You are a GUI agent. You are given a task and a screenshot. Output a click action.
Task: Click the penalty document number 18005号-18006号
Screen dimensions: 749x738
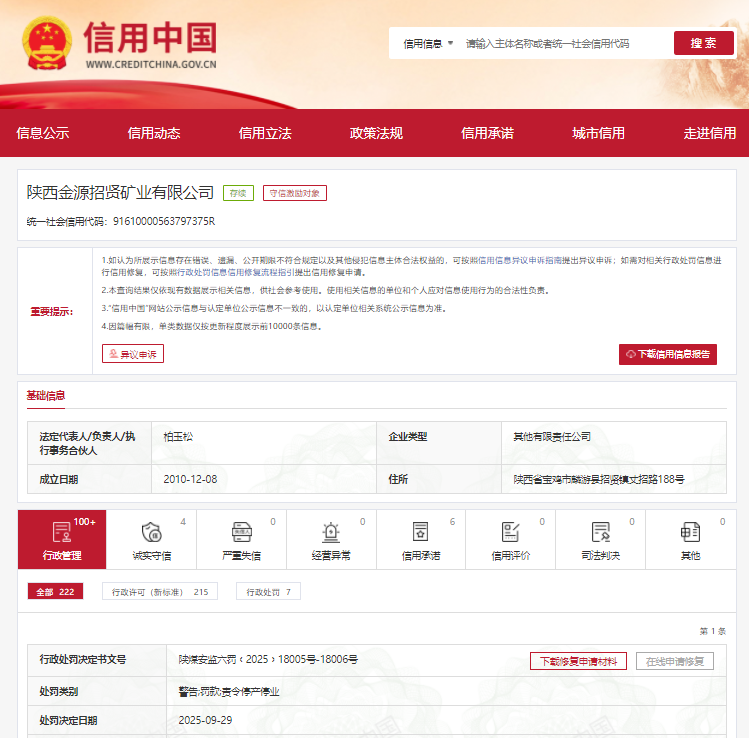[x=268, y=659]
